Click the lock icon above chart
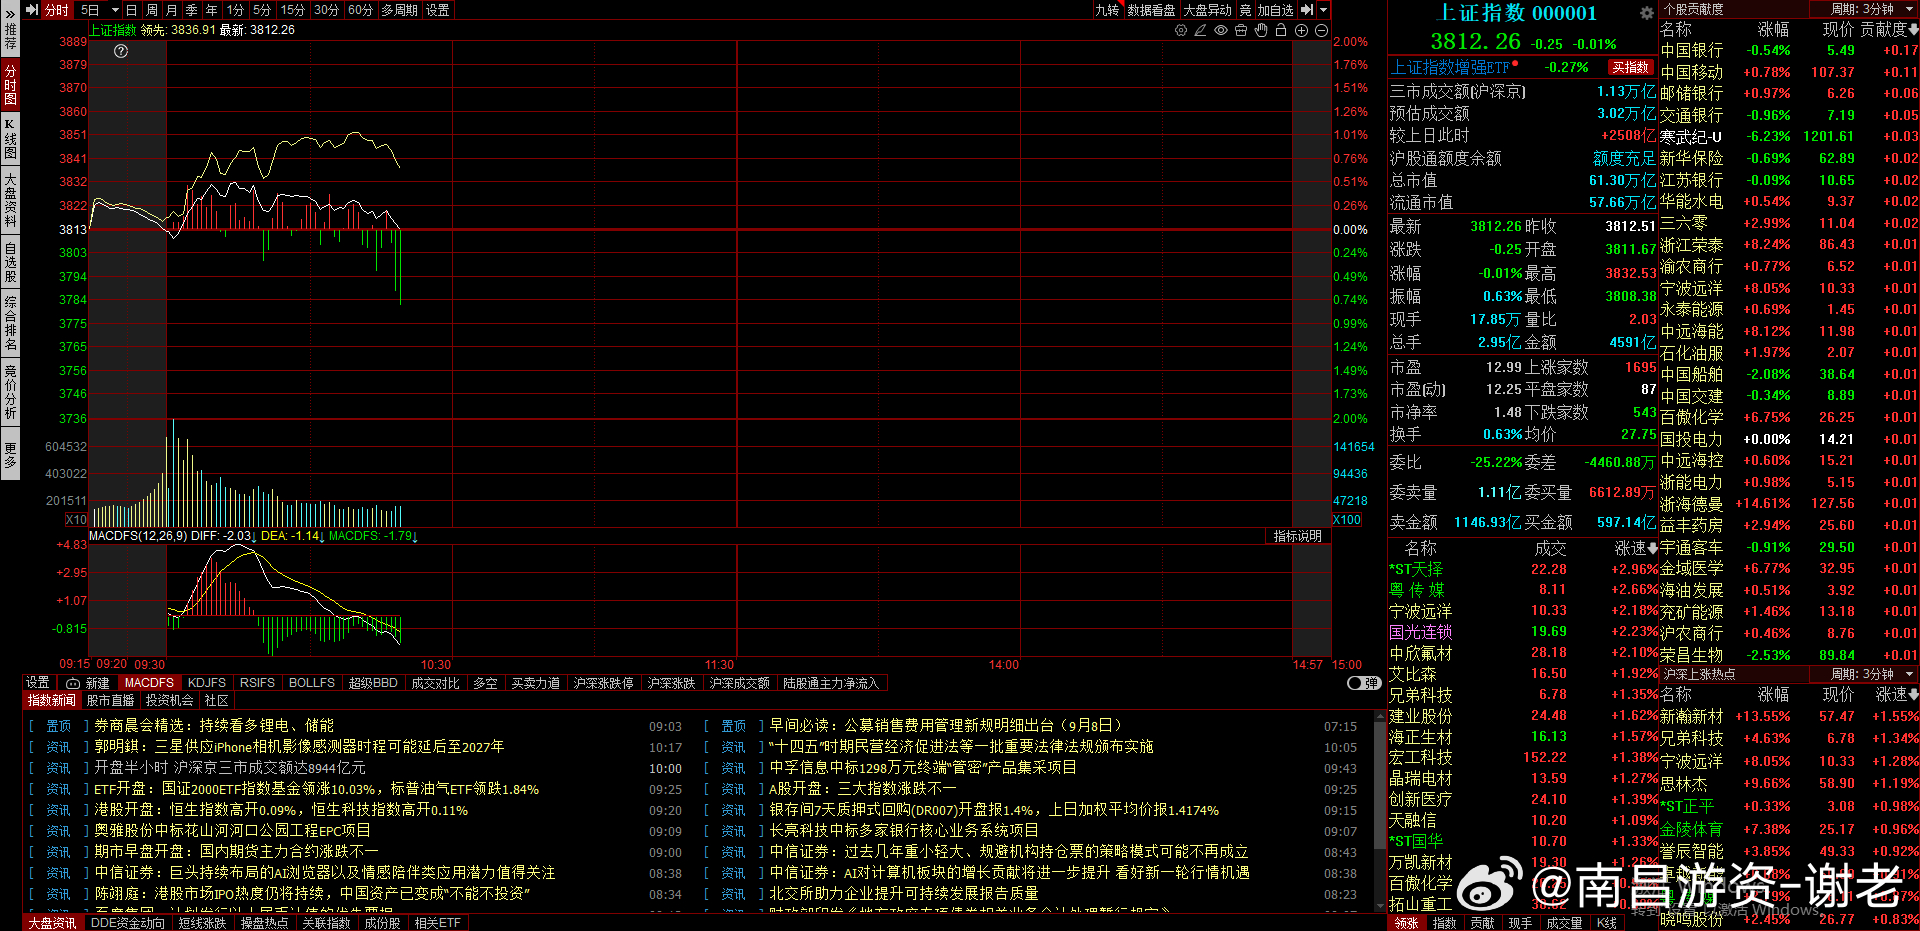 point(1282,31)
